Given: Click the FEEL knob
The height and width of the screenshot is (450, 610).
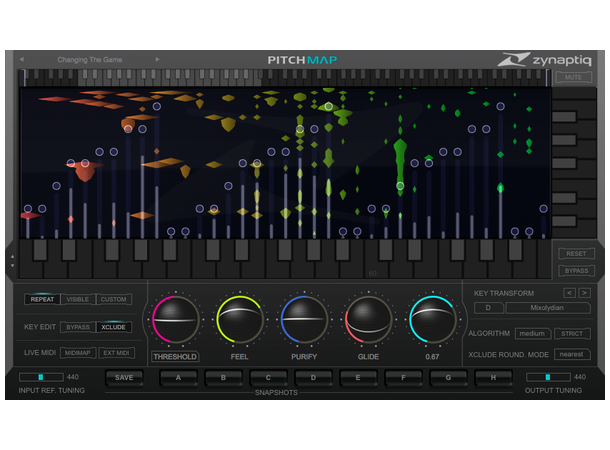Looking at the screenshot, I should pyautogui.click(x=240, y=320).
